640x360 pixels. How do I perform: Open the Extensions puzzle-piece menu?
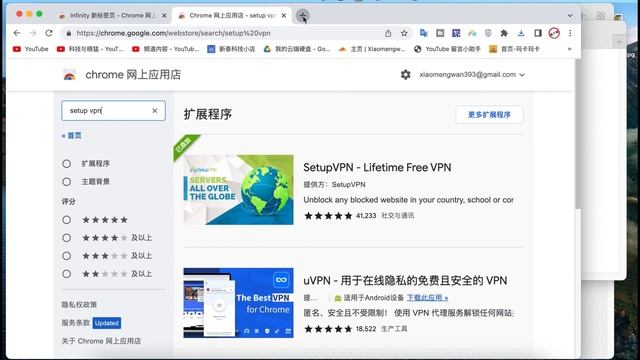504,33
